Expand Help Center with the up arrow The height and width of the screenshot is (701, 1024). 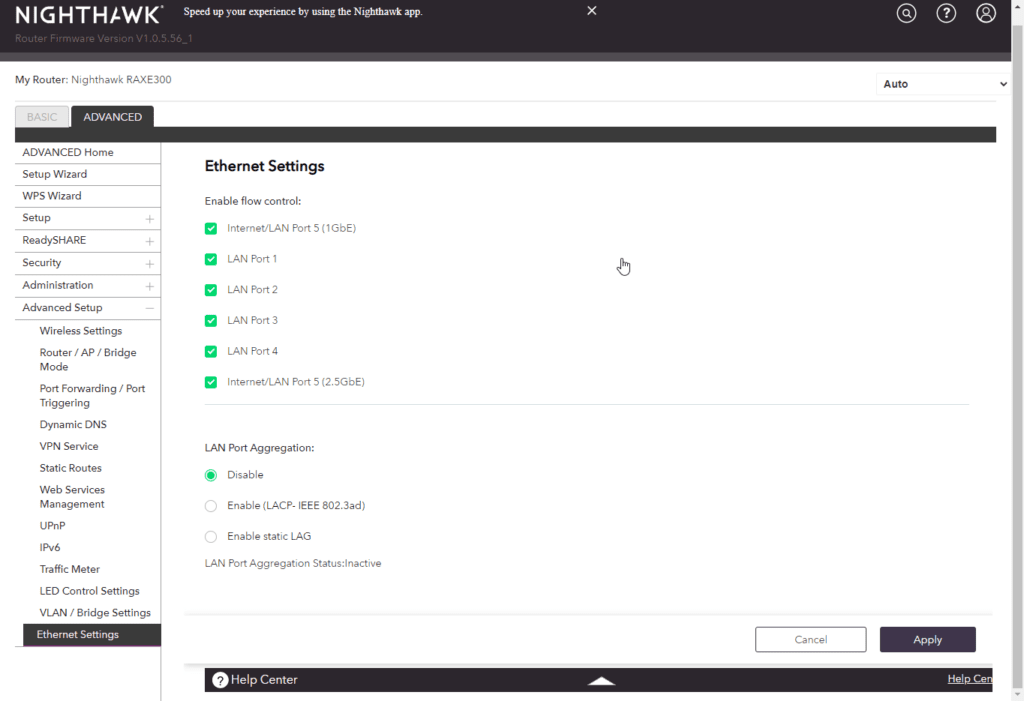tap(601, 680)
